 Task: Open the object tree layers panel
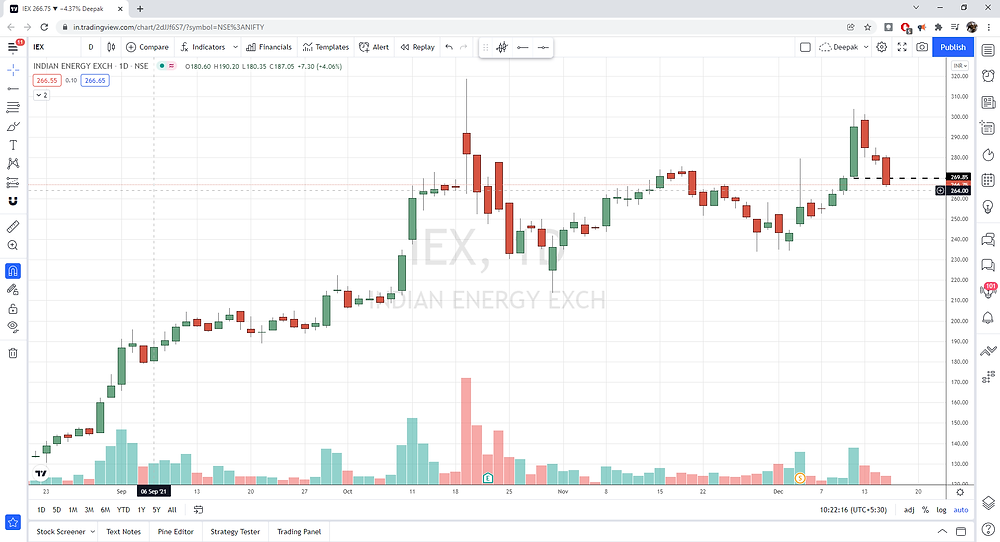(x=988, y=502)
